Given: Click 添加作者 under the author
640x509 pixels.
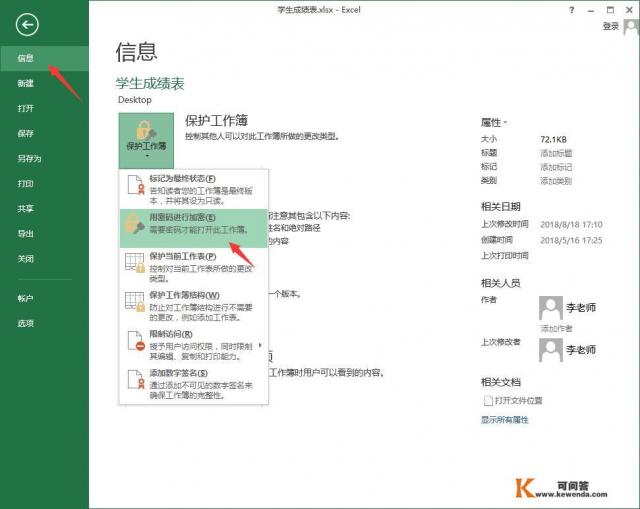Looking at the screenshot, I should click(556, 329).
